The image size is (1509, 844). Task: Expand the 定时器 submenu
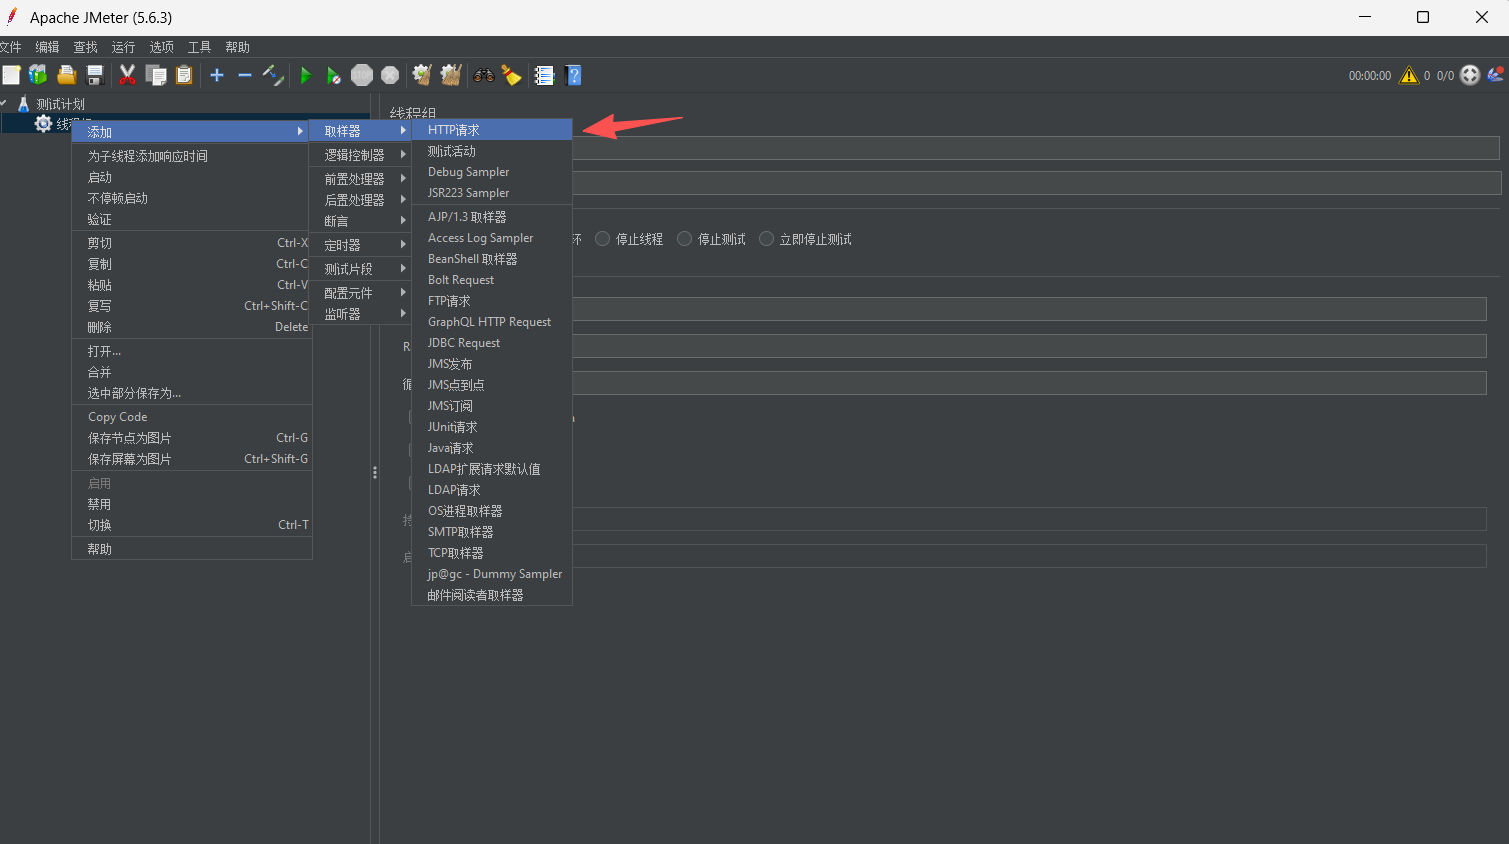point(361,245)
